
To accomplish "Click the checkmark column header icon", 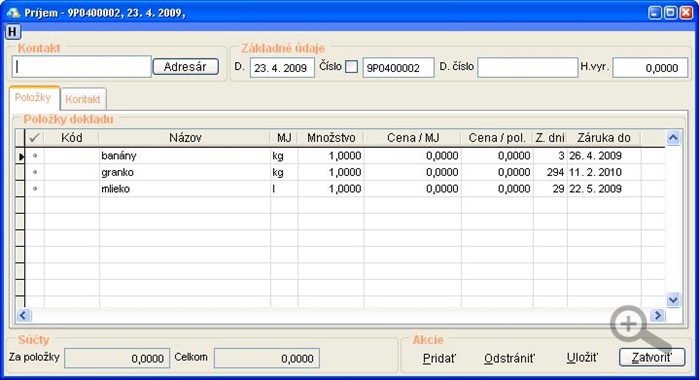I will 34,138.
